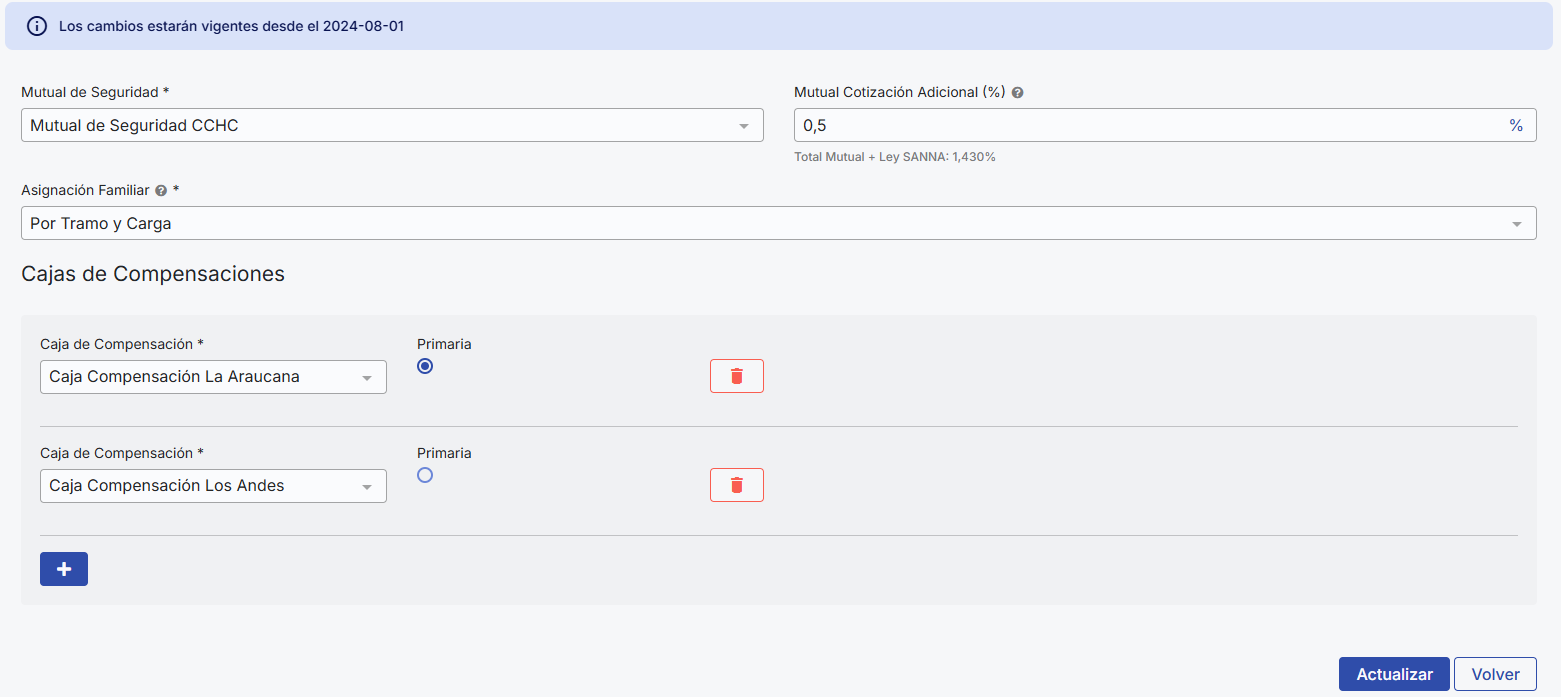Screen dimensions: 1561x697
Task: Click the 'Mutual Cotización Adicional (%)' label
Action: pos(899,92)
